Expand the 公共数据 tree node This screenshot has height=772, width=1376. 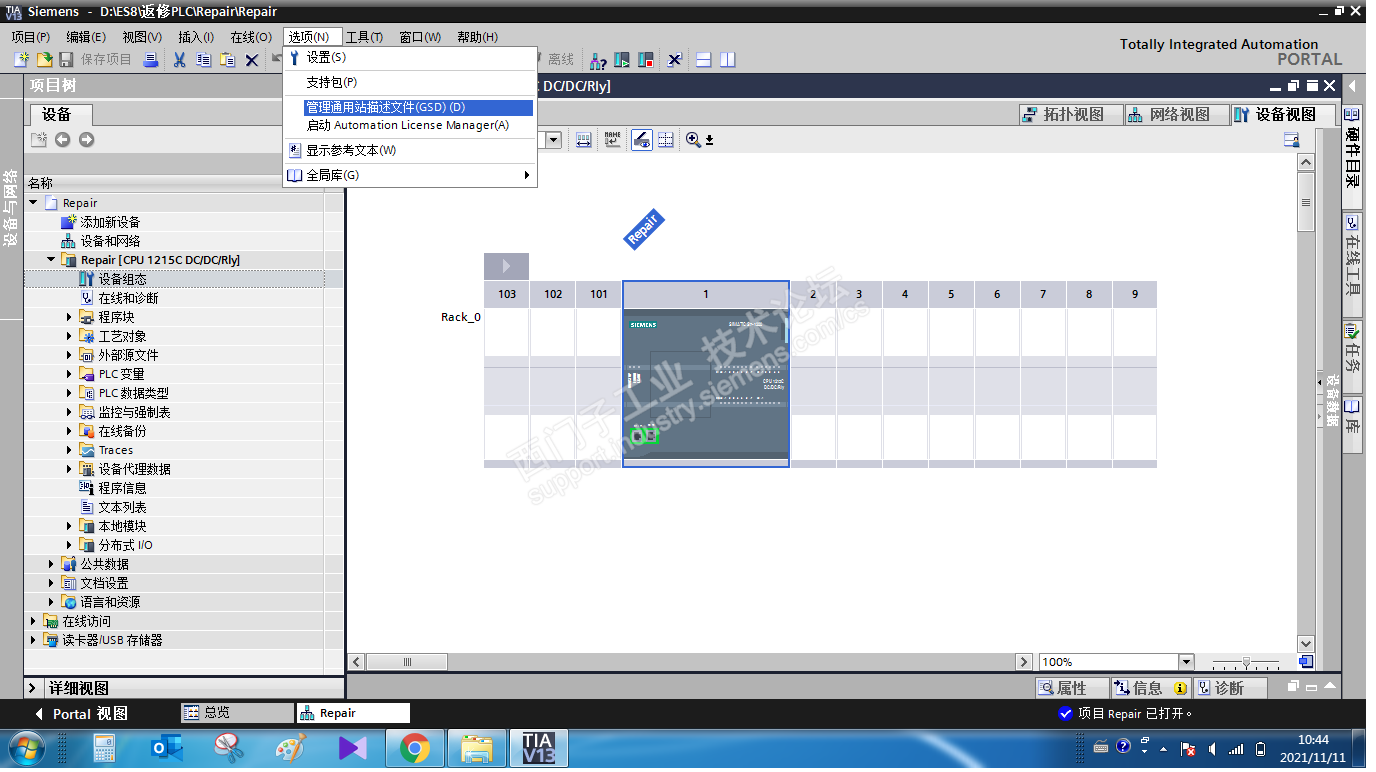click(51, 564)
